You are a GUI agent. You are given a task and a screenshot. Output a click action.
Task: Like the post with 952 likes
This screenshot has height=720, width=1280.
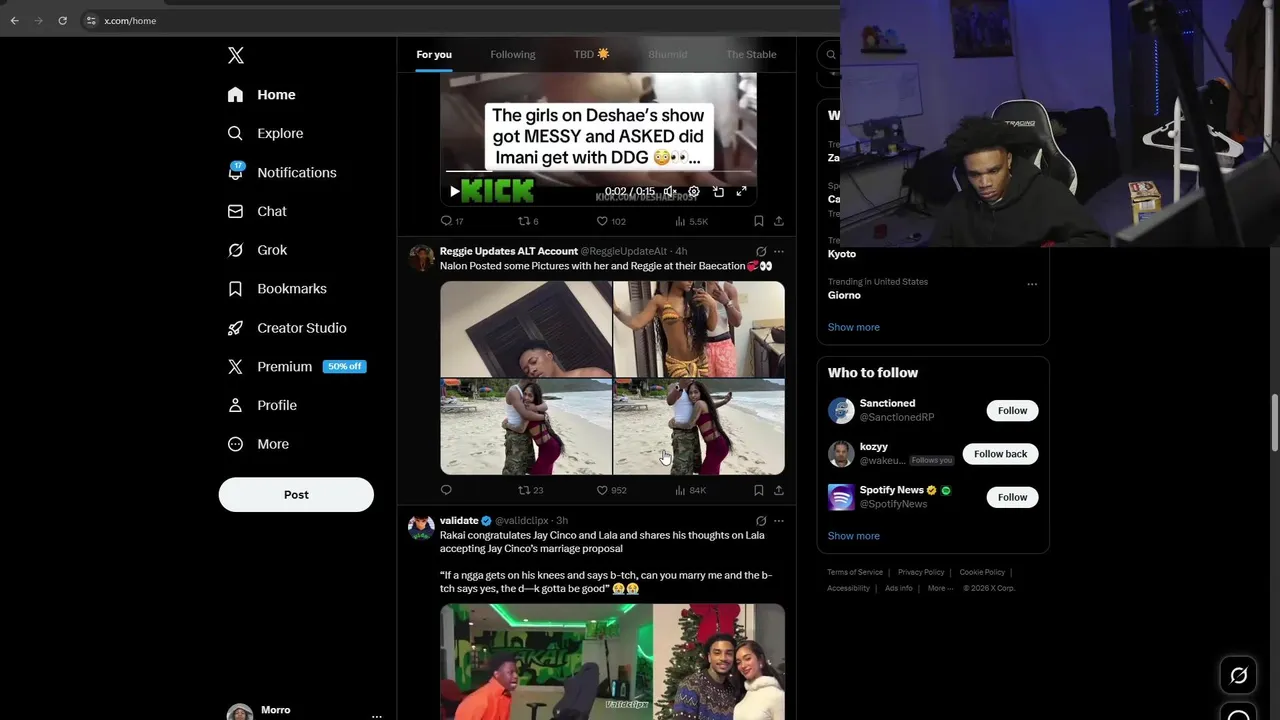(x=611, y=490)
